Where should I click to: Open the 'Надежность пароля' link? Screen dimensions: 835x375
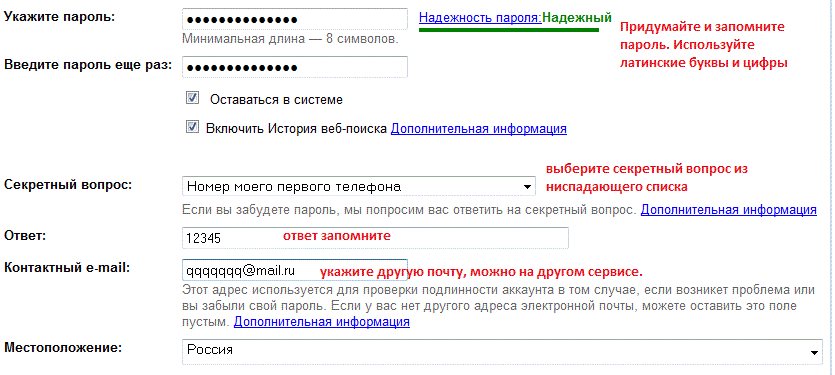pyautogui.click(x=480, y=18)
